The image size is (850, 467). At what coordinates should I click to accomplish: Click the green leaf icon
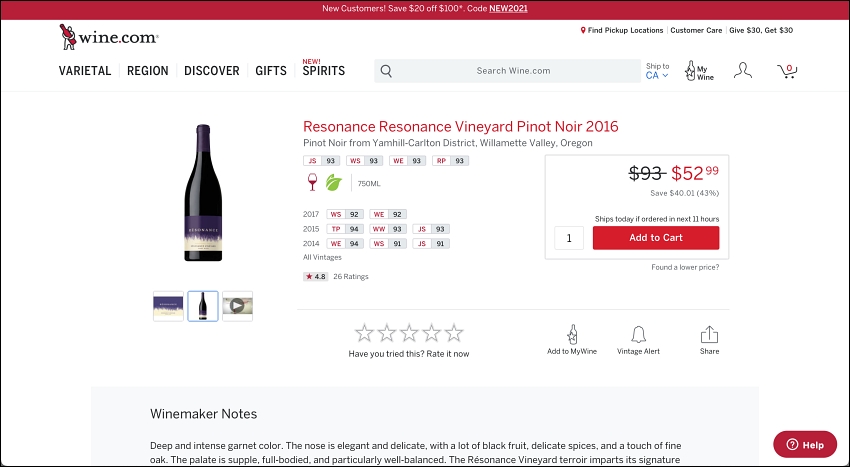click(x=333, y=183)
